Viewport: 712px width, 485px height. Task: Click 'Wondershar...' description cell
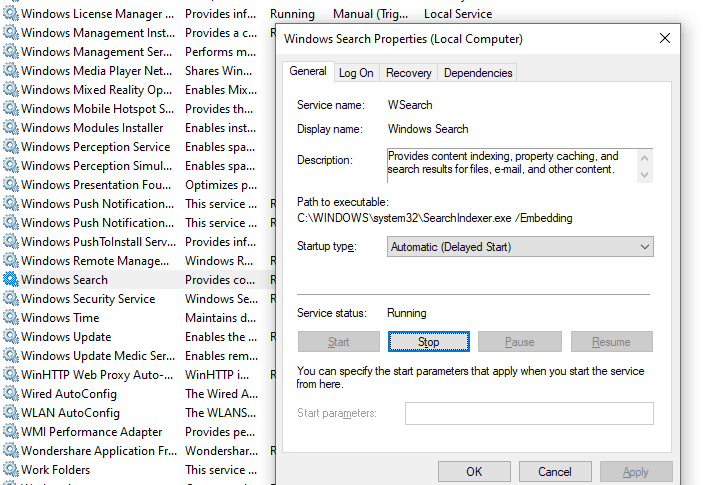221,451
